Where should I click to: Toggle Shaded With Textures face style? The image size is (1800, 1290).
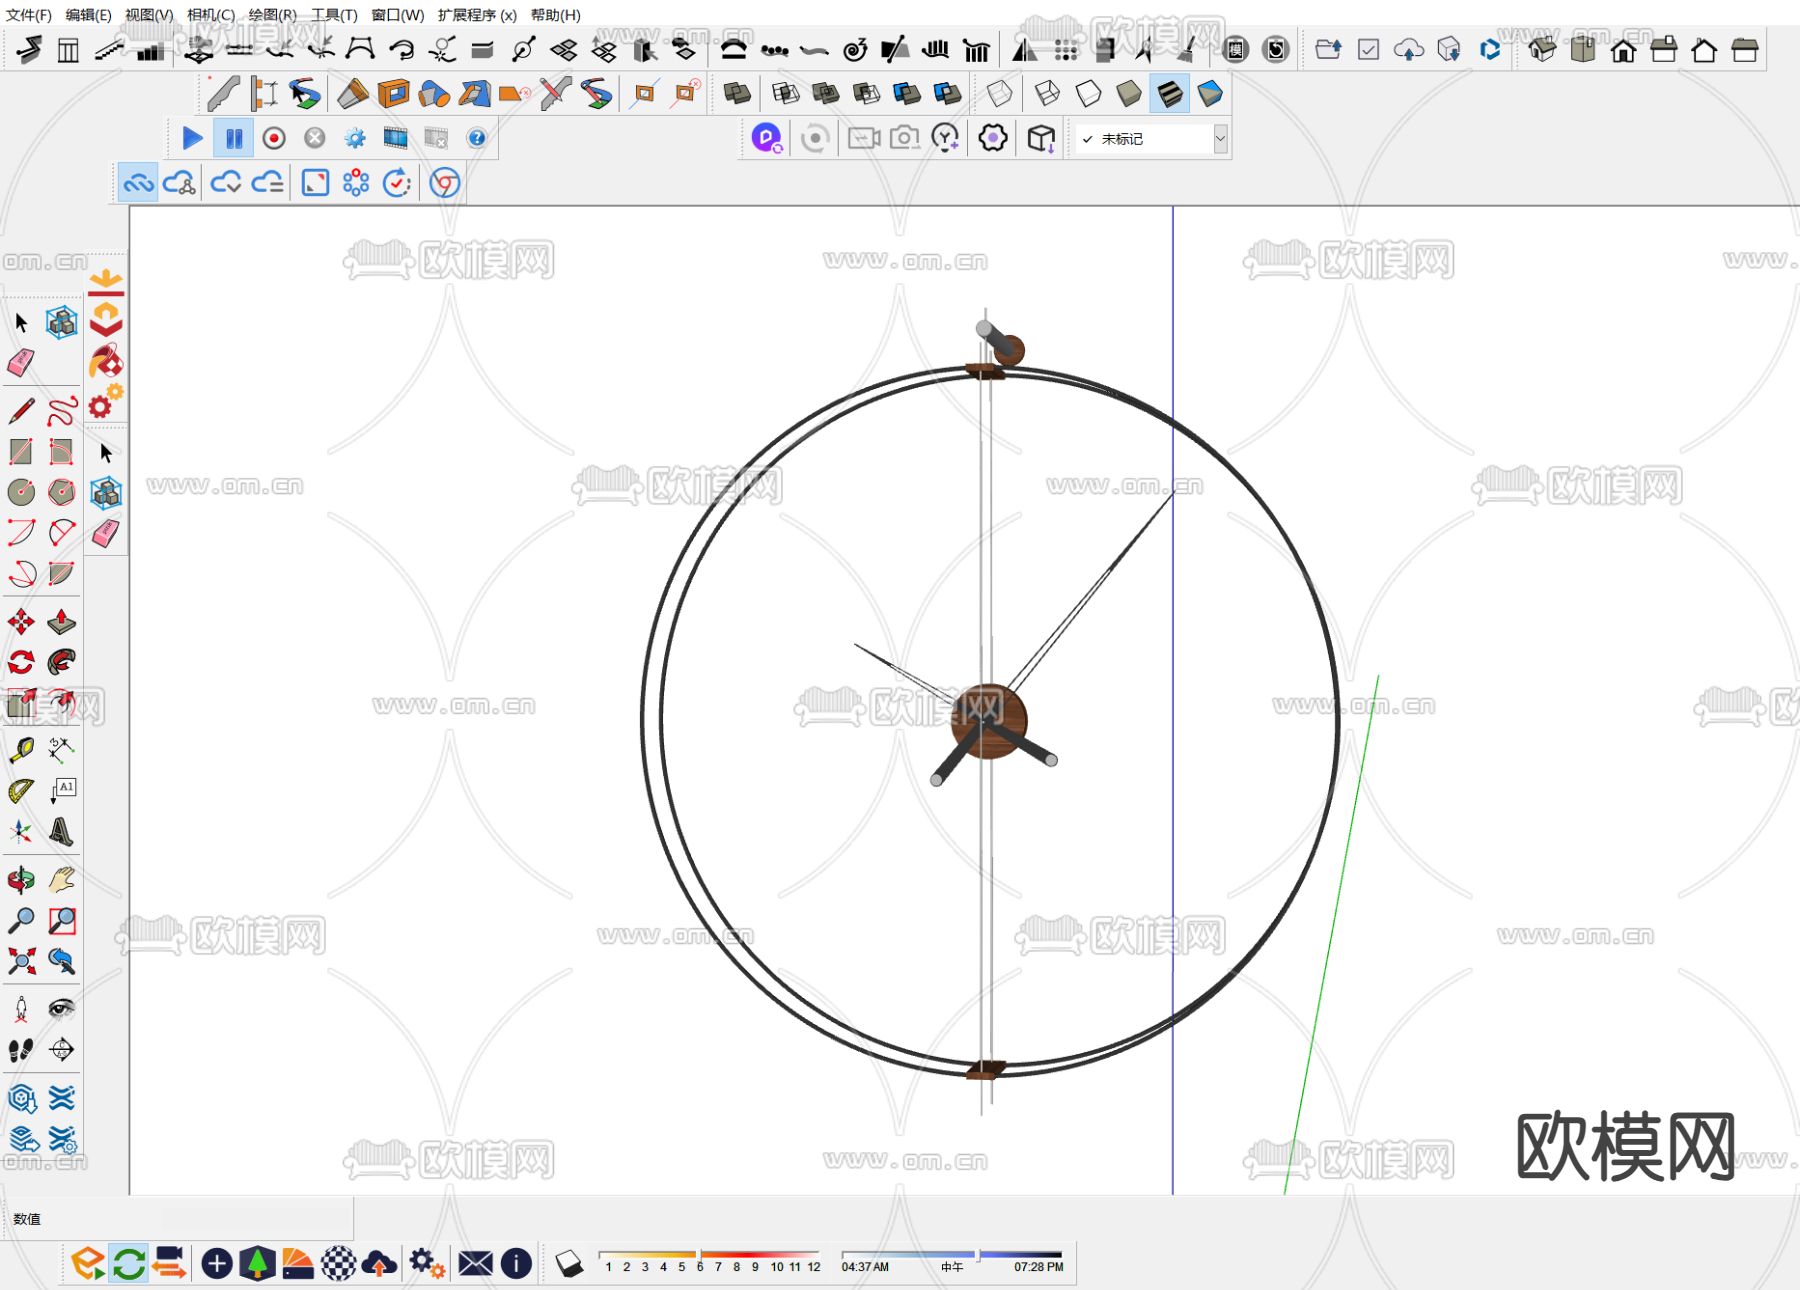pos(1169,94)
